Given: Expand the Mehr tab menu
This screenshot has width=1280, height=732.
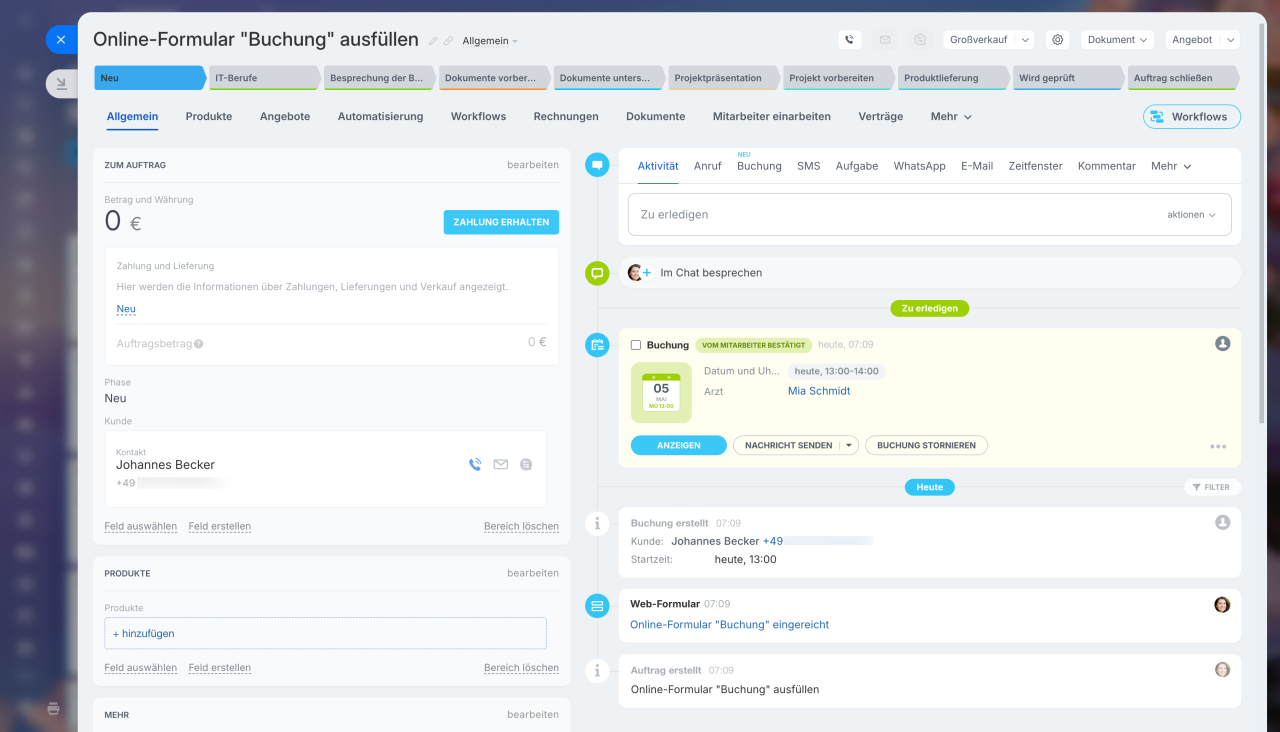Looking at the screenshot, I should (x=951, y=116).
